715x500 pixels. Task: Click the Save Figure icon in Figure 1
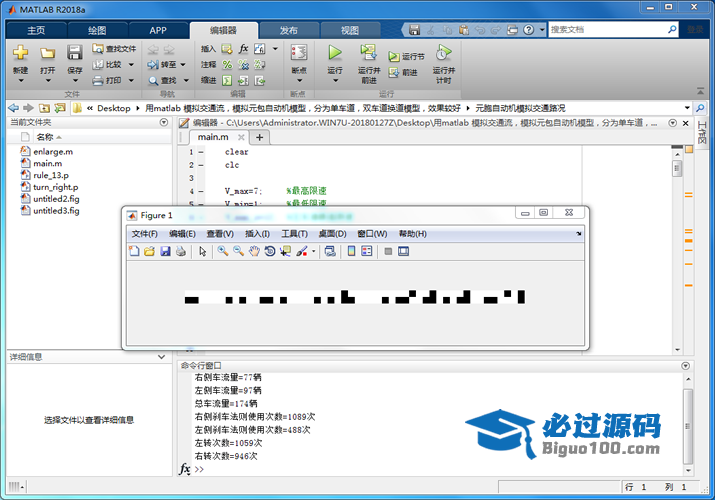[165, 251]
